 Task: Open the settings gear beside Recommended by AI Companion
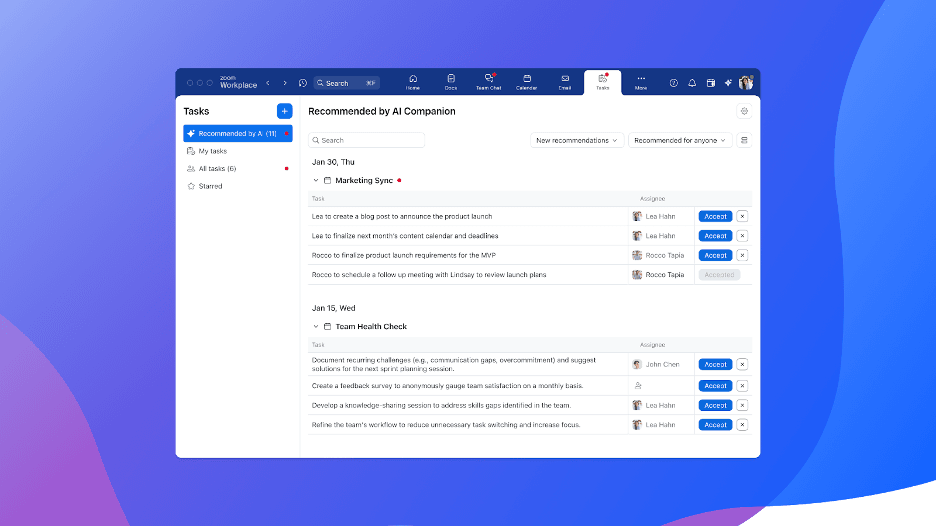(x=743, y=111)
